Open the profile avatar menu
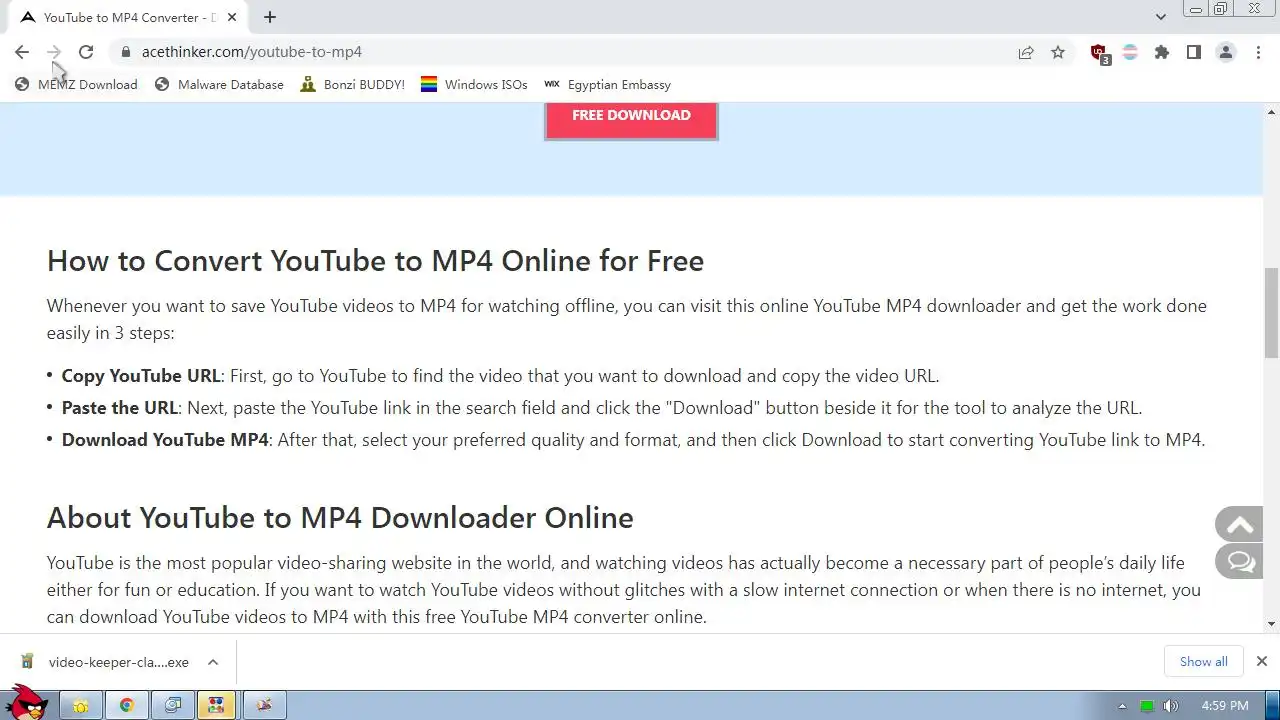 pyautogui.click(x=1226, y=52)
